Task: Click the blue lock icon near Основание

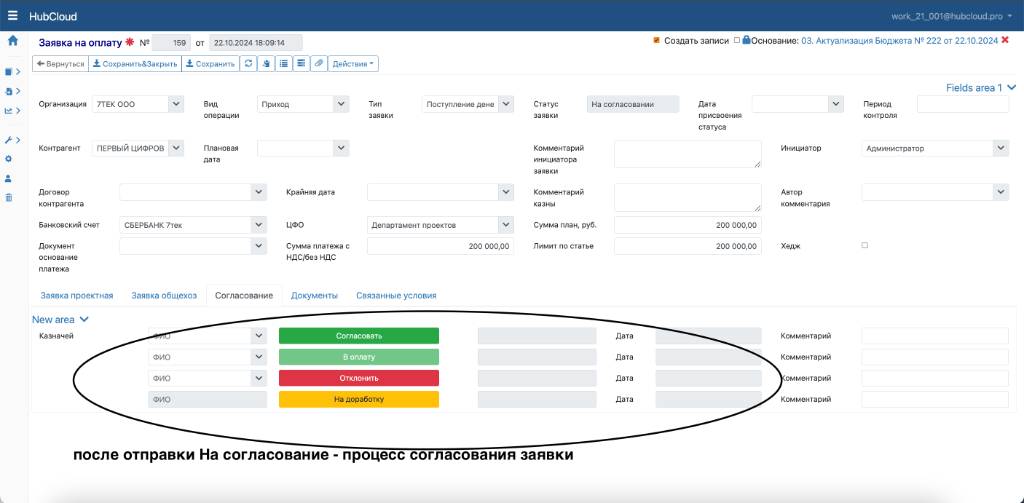Action: click(746, 40)
